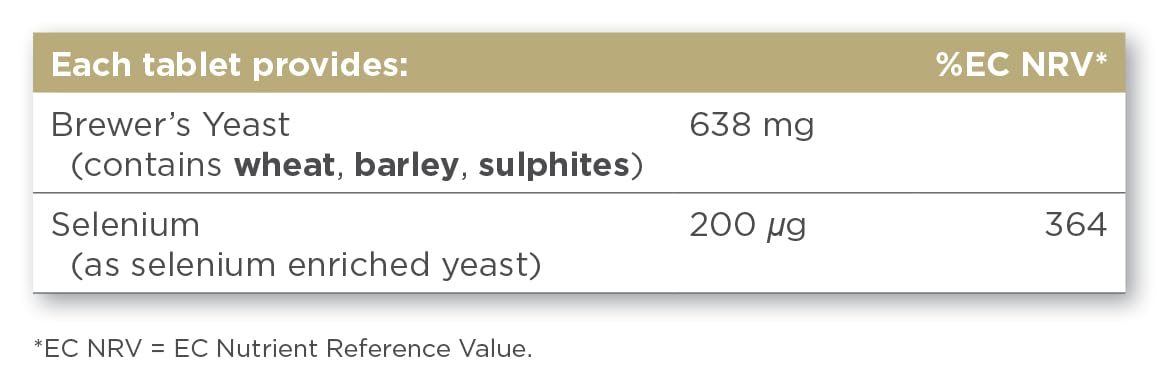Click the gold table header bar

(579, 64)
